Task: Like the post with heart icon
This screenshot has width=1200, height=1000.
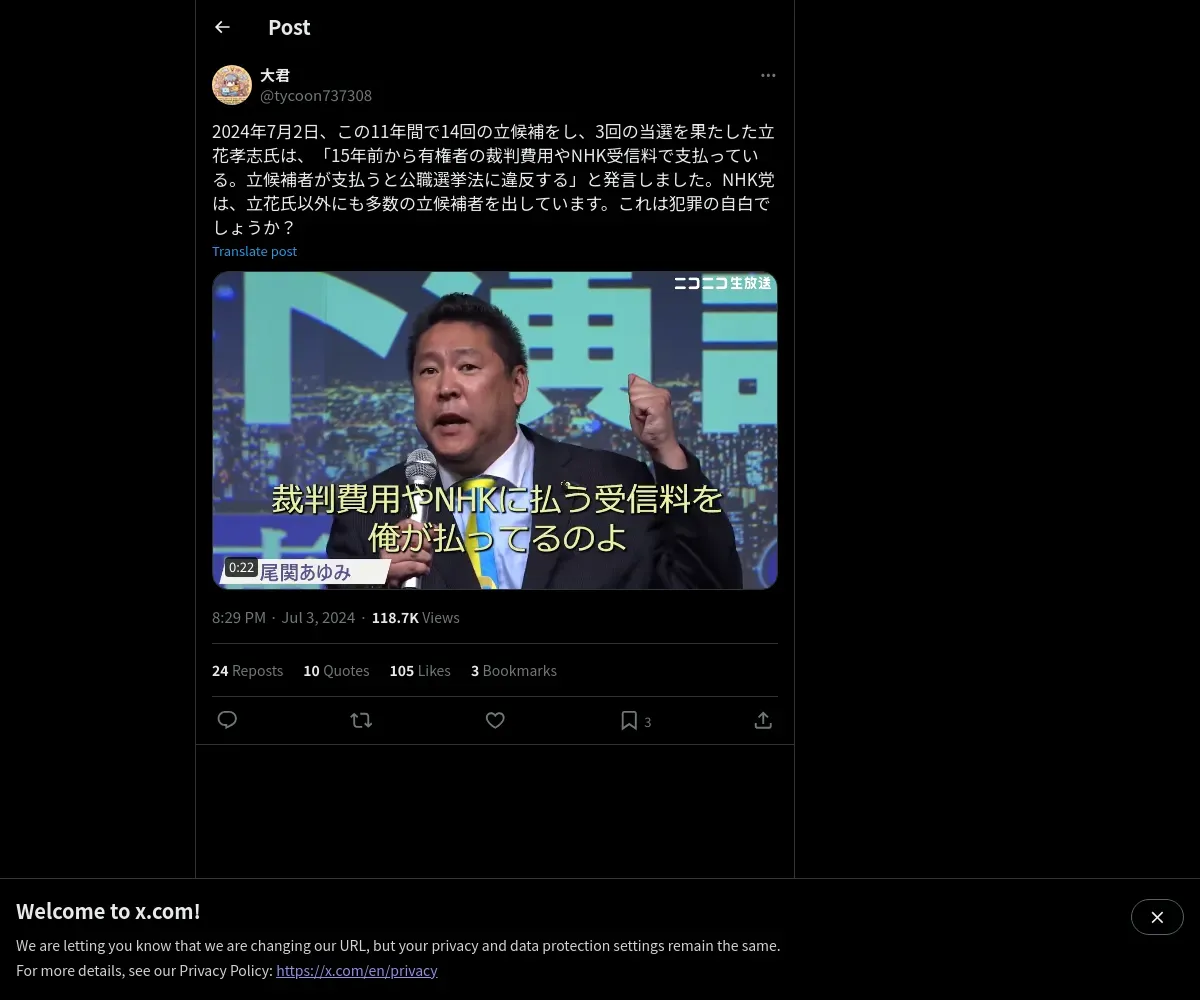Action: click(x=495, y=720)
